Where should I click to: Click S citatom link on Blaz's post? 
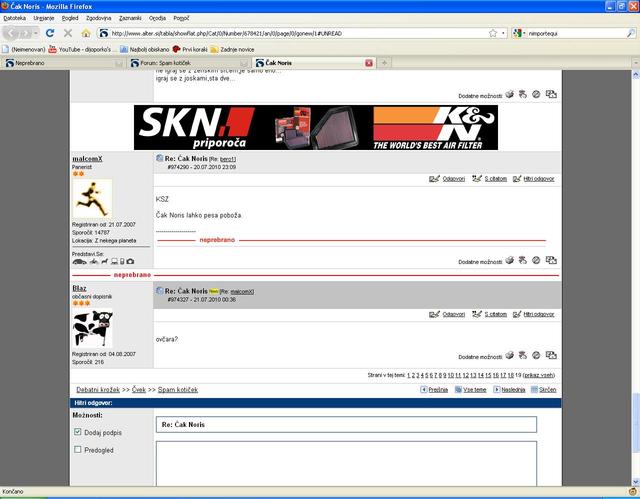point(496,314)
